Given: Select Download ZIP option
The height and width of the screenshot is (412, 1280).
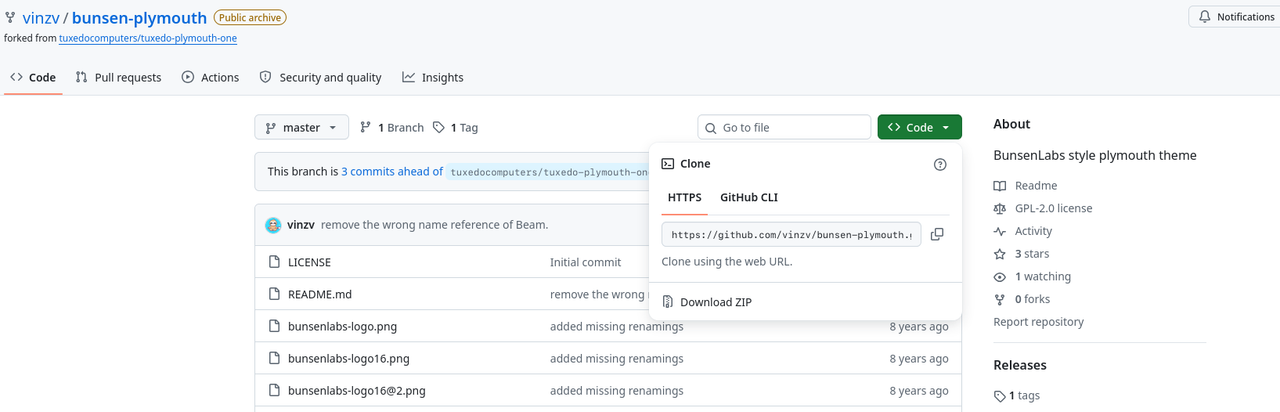Looking at the screenshot, I should click(716, 302).
